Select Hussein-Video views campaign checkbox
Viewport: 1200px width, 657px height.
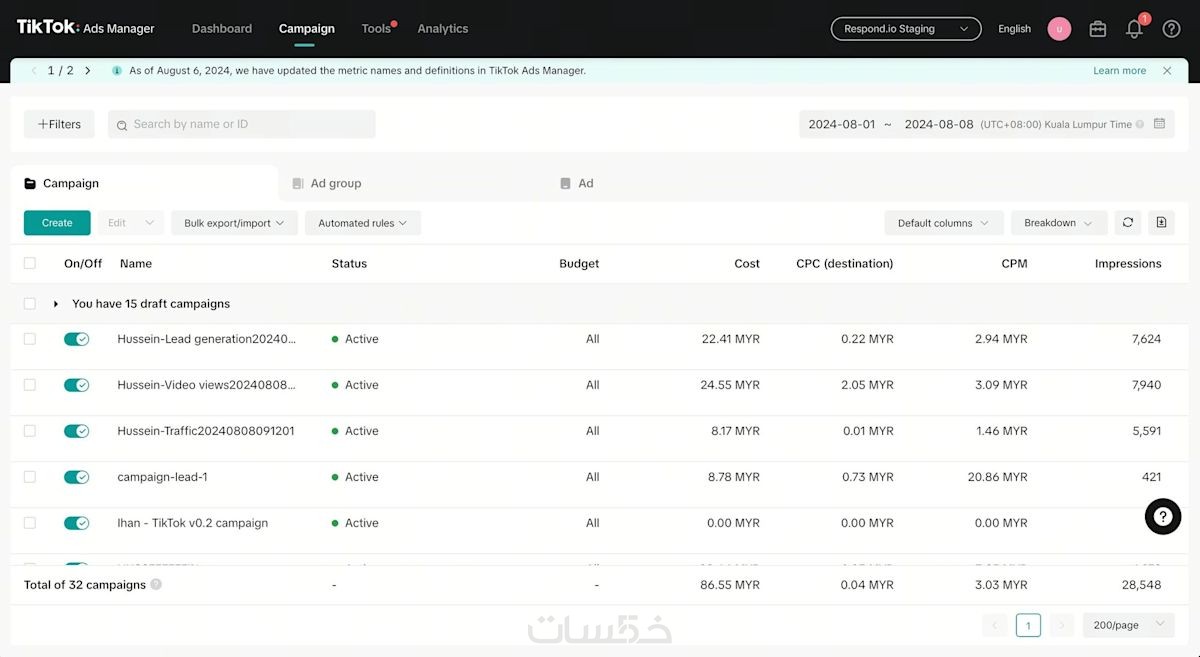tap(30, 385)
